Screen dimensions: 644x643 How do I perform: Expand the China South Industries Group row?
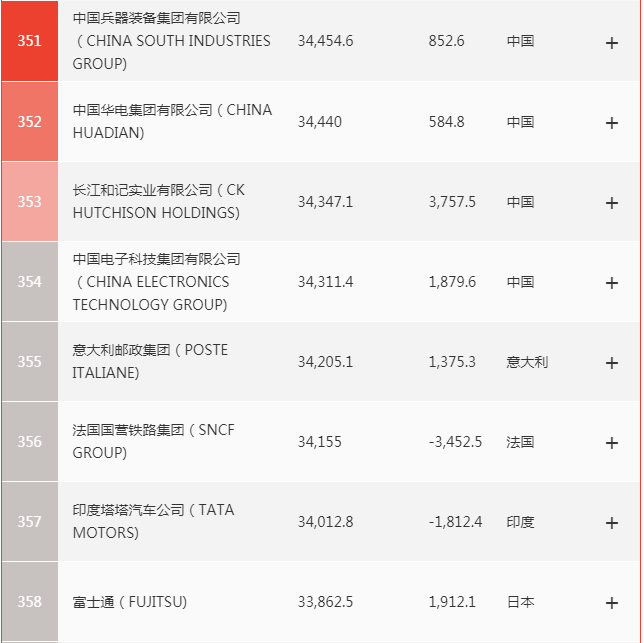[612, 42]
